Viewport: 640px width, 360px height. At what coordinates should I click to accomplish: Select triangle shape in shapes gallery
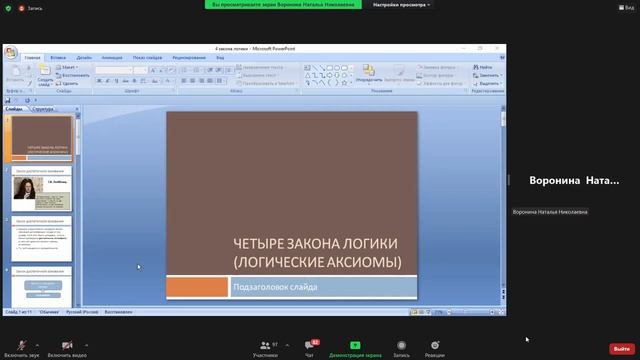(308, 75)
